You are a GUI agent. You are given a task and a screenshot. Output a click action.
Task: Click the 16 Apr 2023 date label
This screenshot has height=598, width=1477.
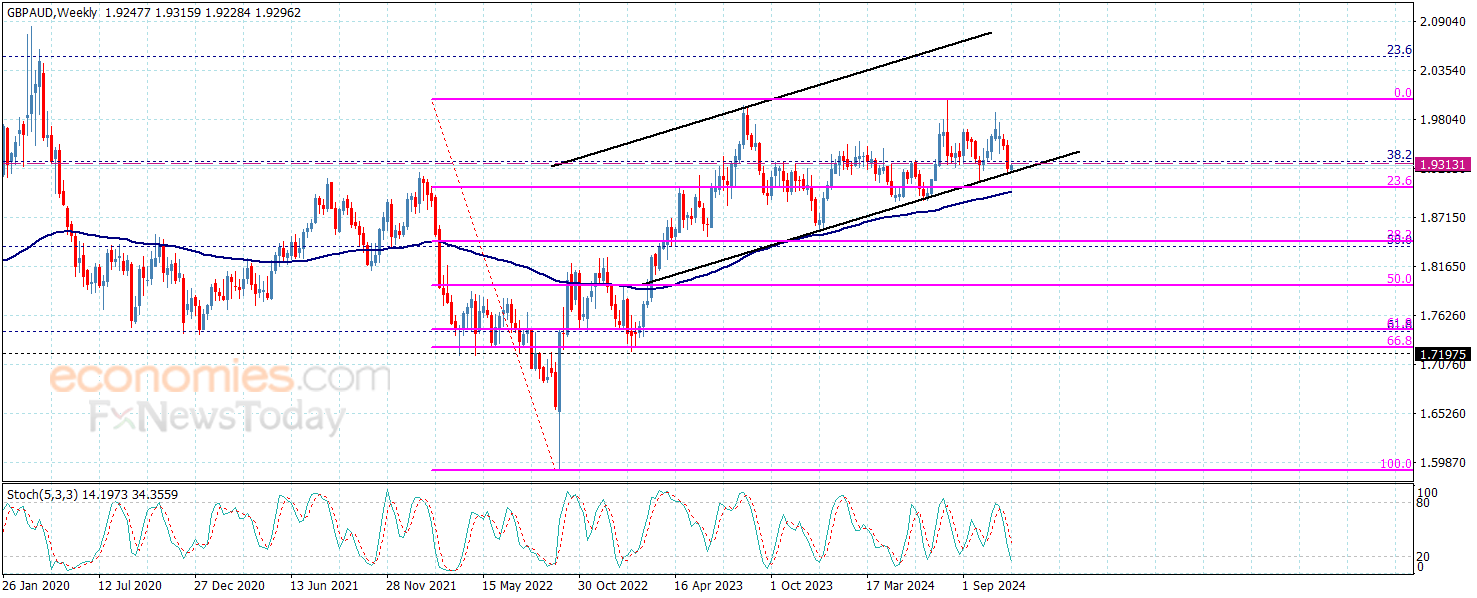click(x=706, y=584)
